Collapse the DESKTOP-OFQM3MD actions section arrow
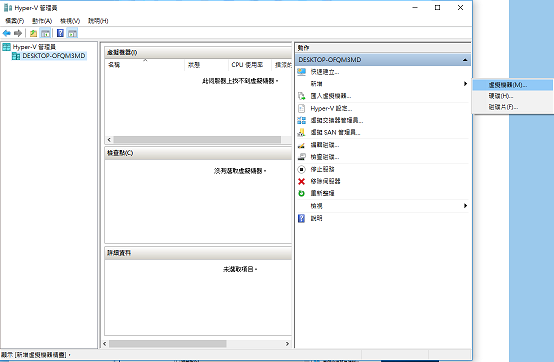The width and height of the screenshot is (554, 362). pyautogui.click(x=465, y=60)
